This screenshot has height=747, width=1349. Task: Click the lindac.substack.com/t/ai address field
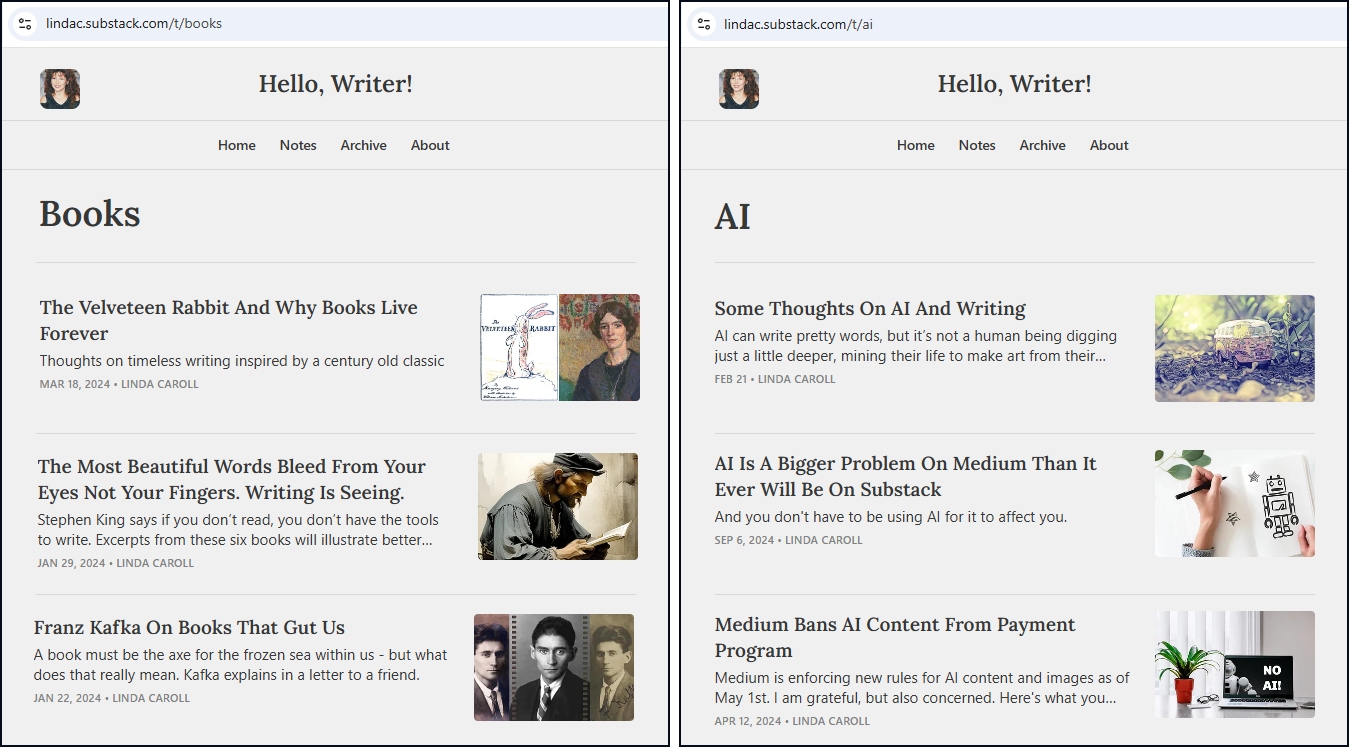click(900, 24)
